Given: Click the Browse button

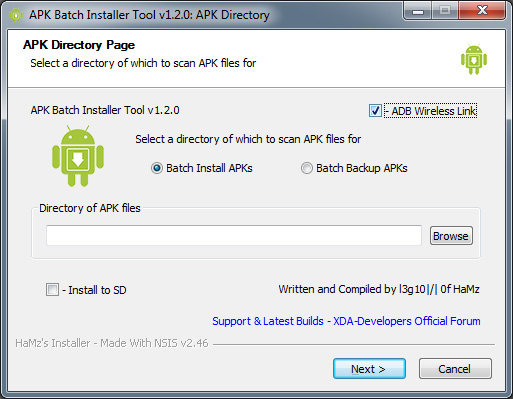Looking at the screenshot, I should (x=451, y=236).
